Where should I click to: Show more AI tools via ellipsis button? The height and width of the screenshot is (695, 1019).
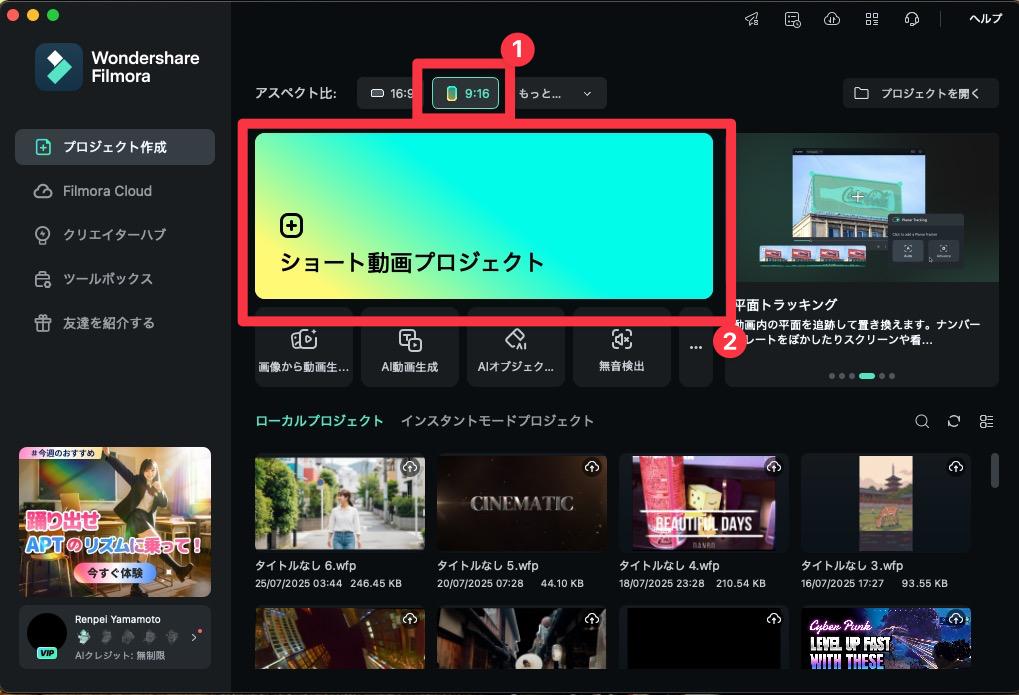pyautogui.click(x=696, y=347)
